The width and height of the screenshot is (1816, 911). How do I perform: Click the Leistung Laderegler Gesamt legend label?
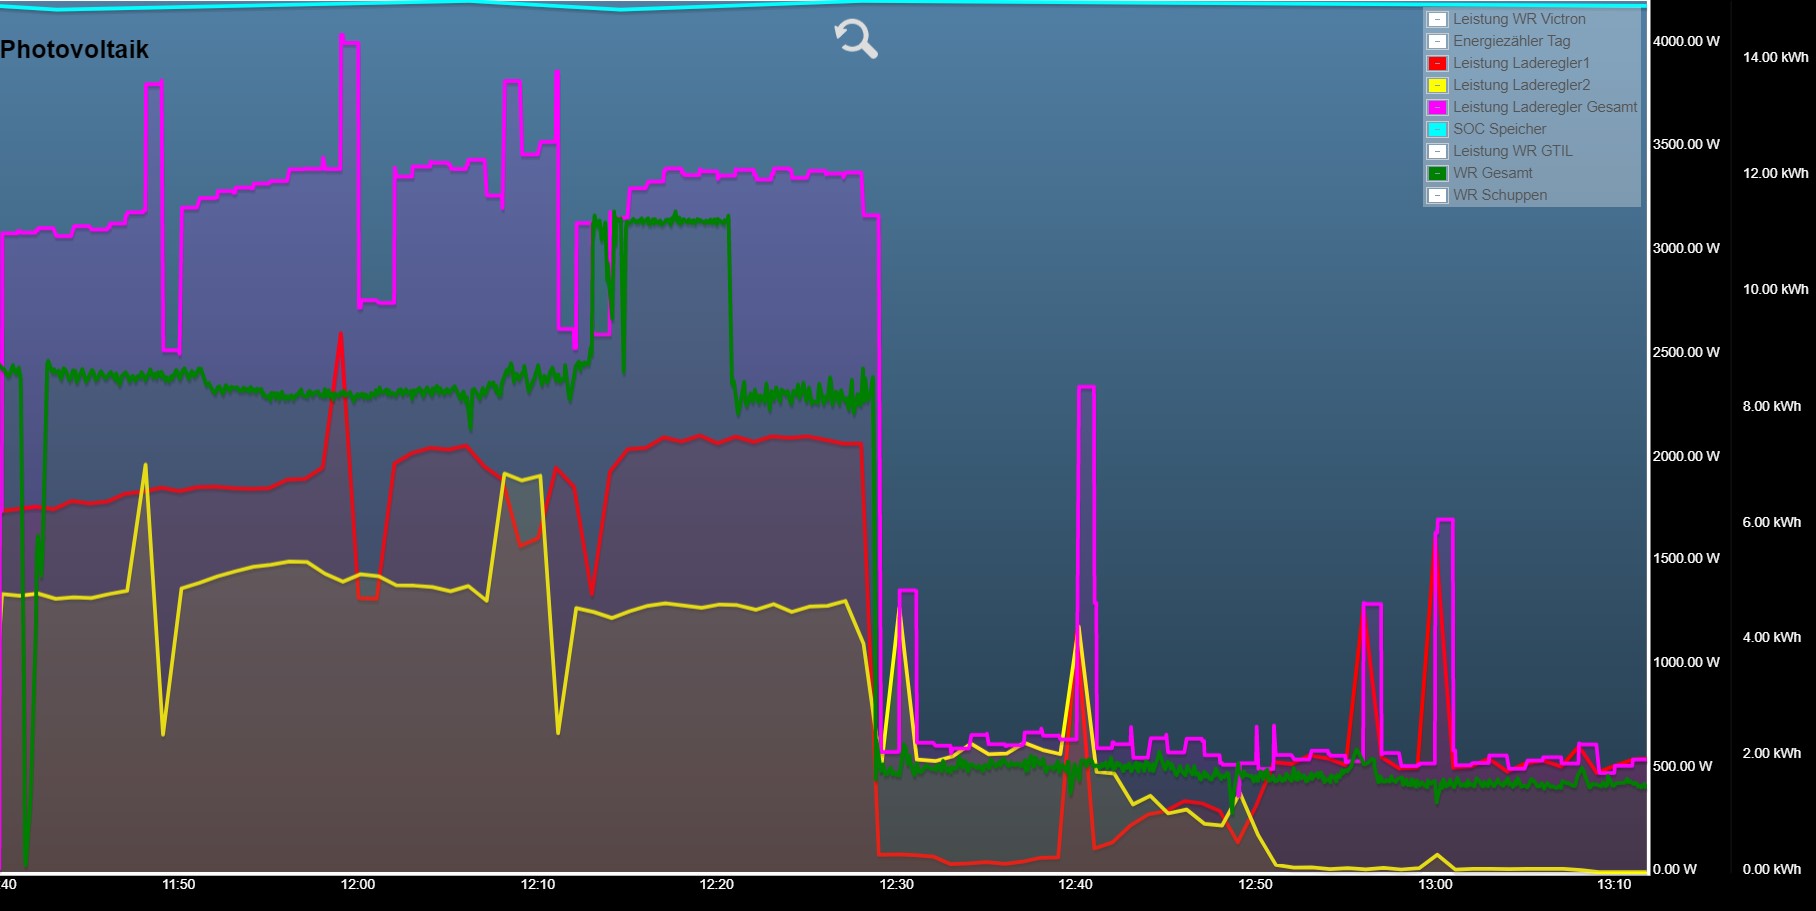tap(1545, 107)
